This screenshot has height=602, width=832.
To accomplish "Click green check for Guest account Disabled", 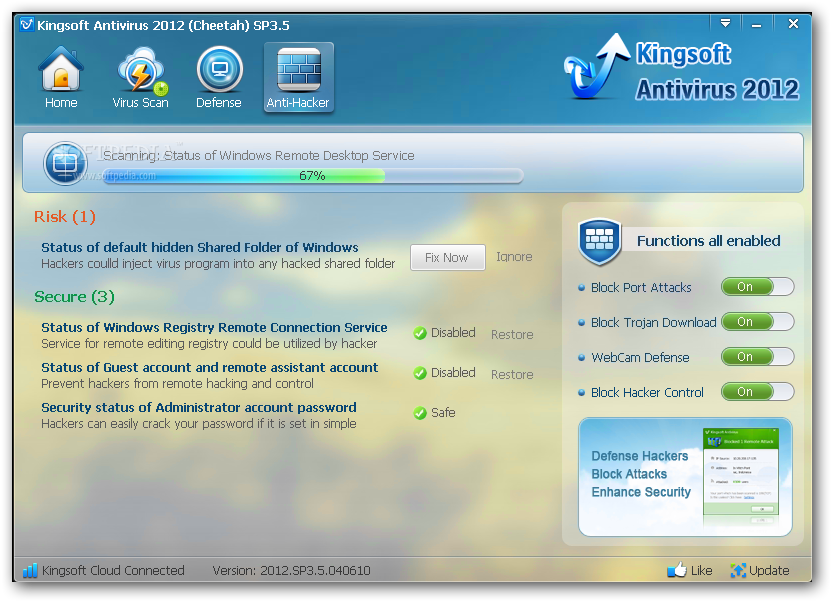I will [x=420, y=373].
